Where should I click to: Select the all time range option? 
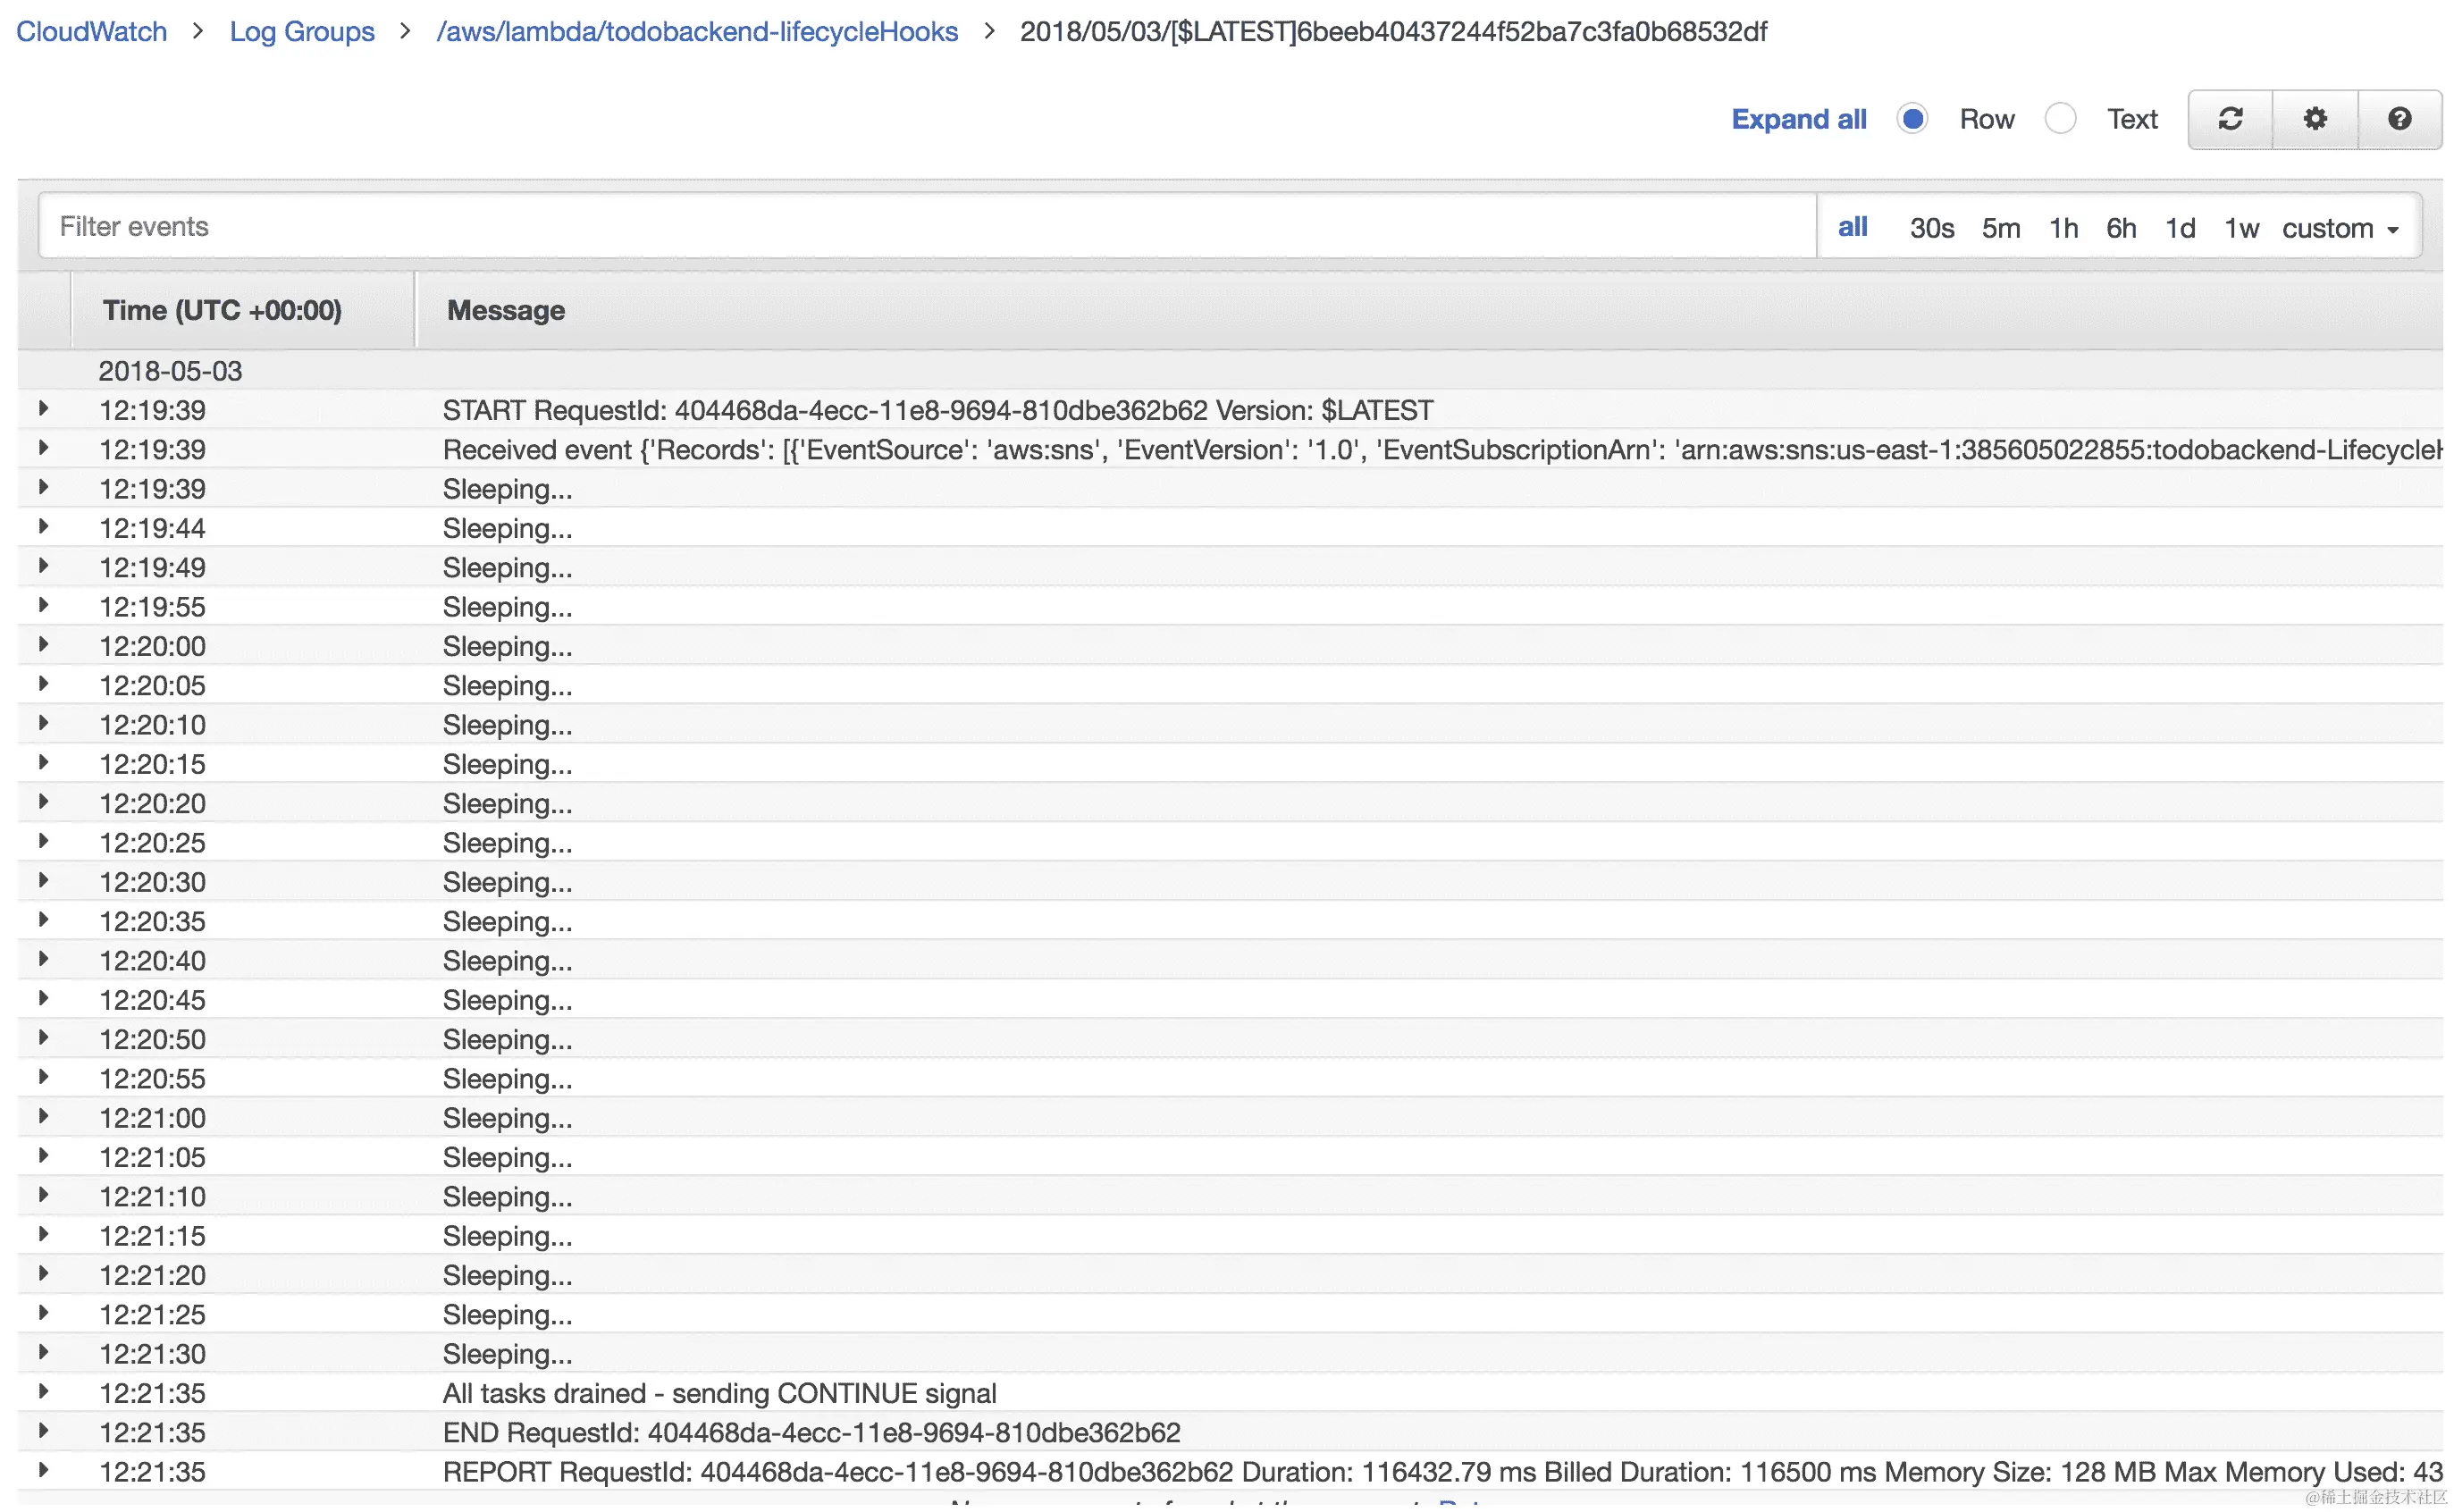click(x=1852, y=227)
